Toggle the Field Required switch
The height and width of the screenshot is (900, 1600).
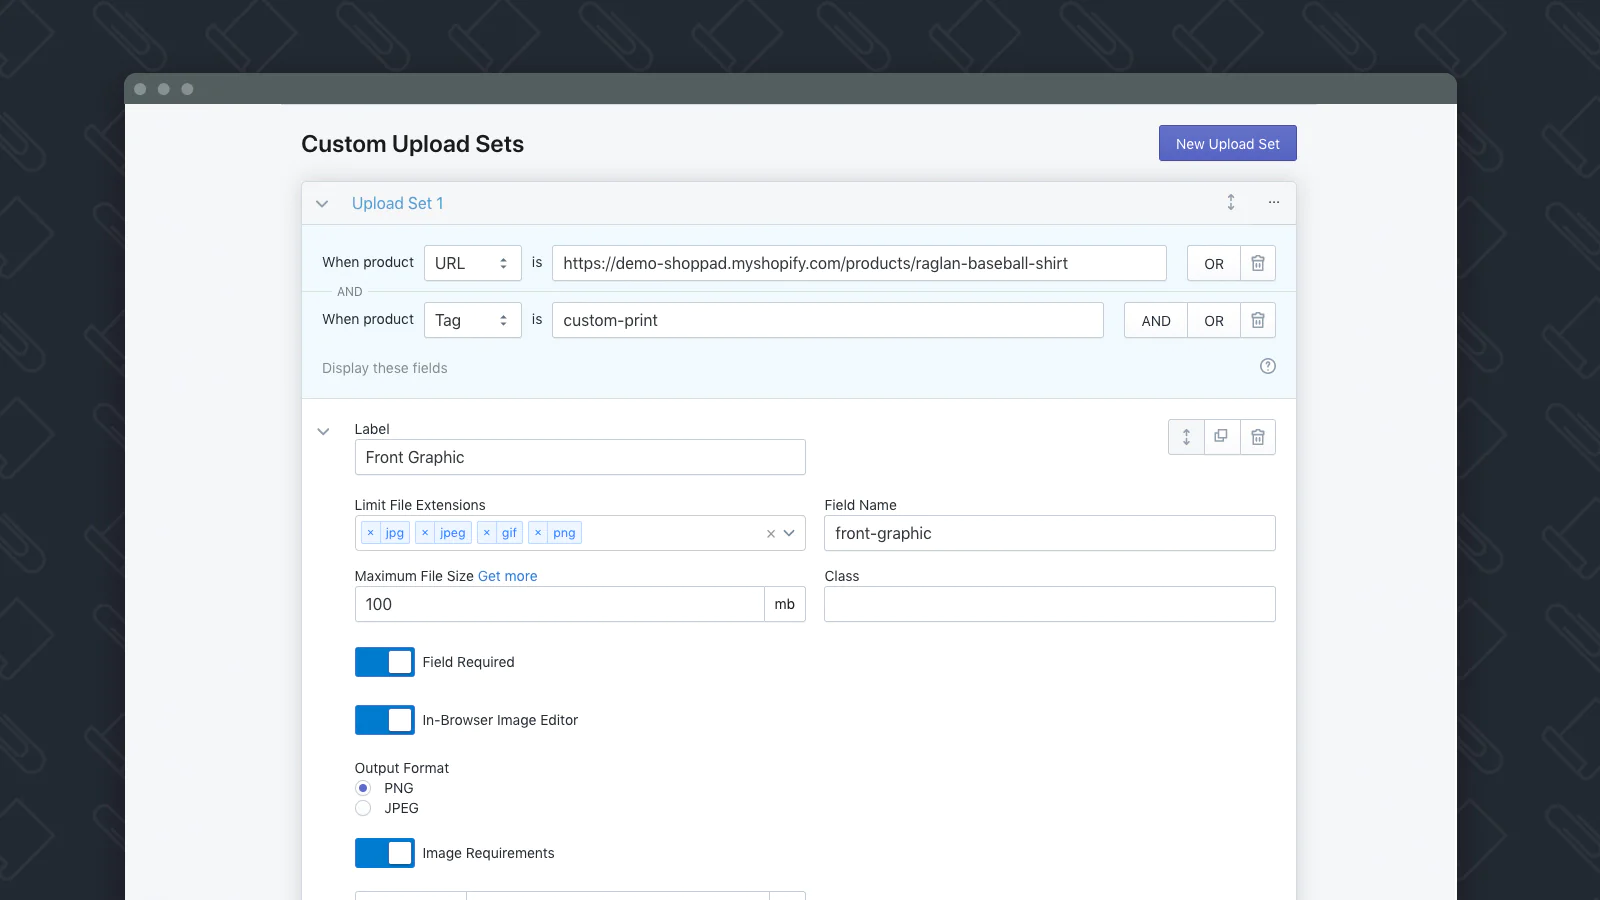(385, 662)
